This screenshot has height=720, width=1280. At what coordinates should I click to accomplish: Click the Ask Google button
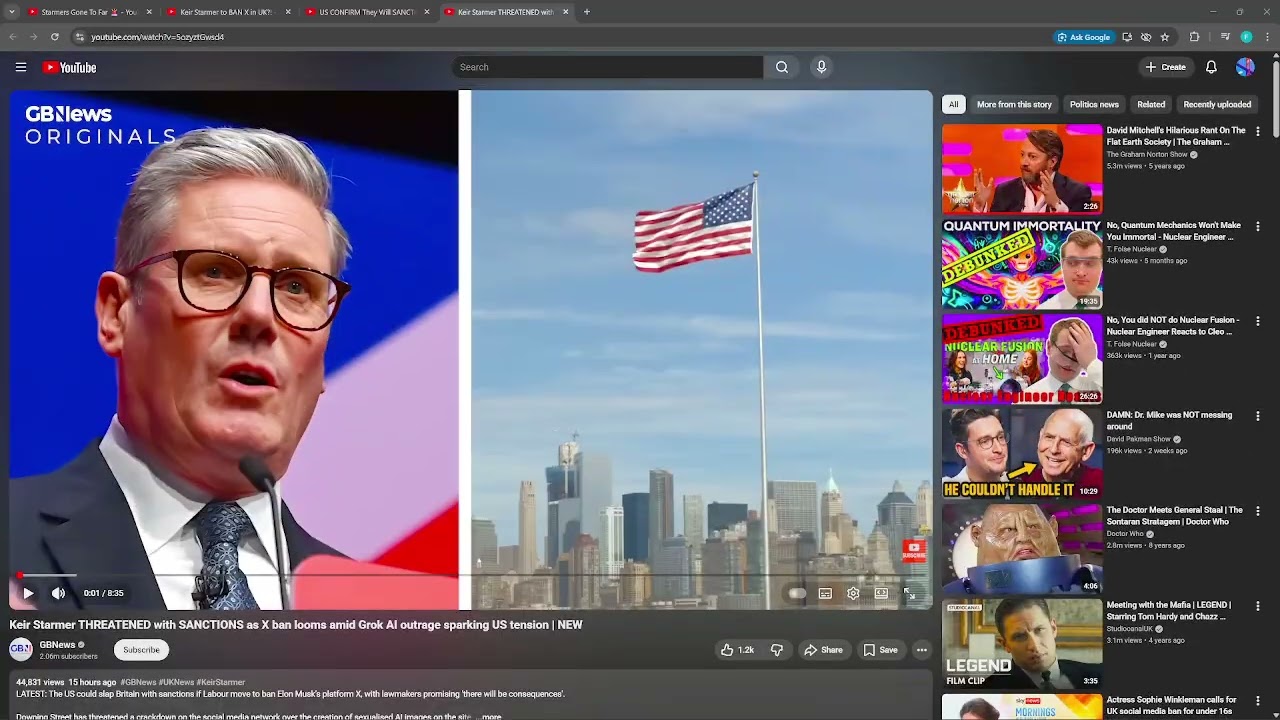tap(1084, 37)
